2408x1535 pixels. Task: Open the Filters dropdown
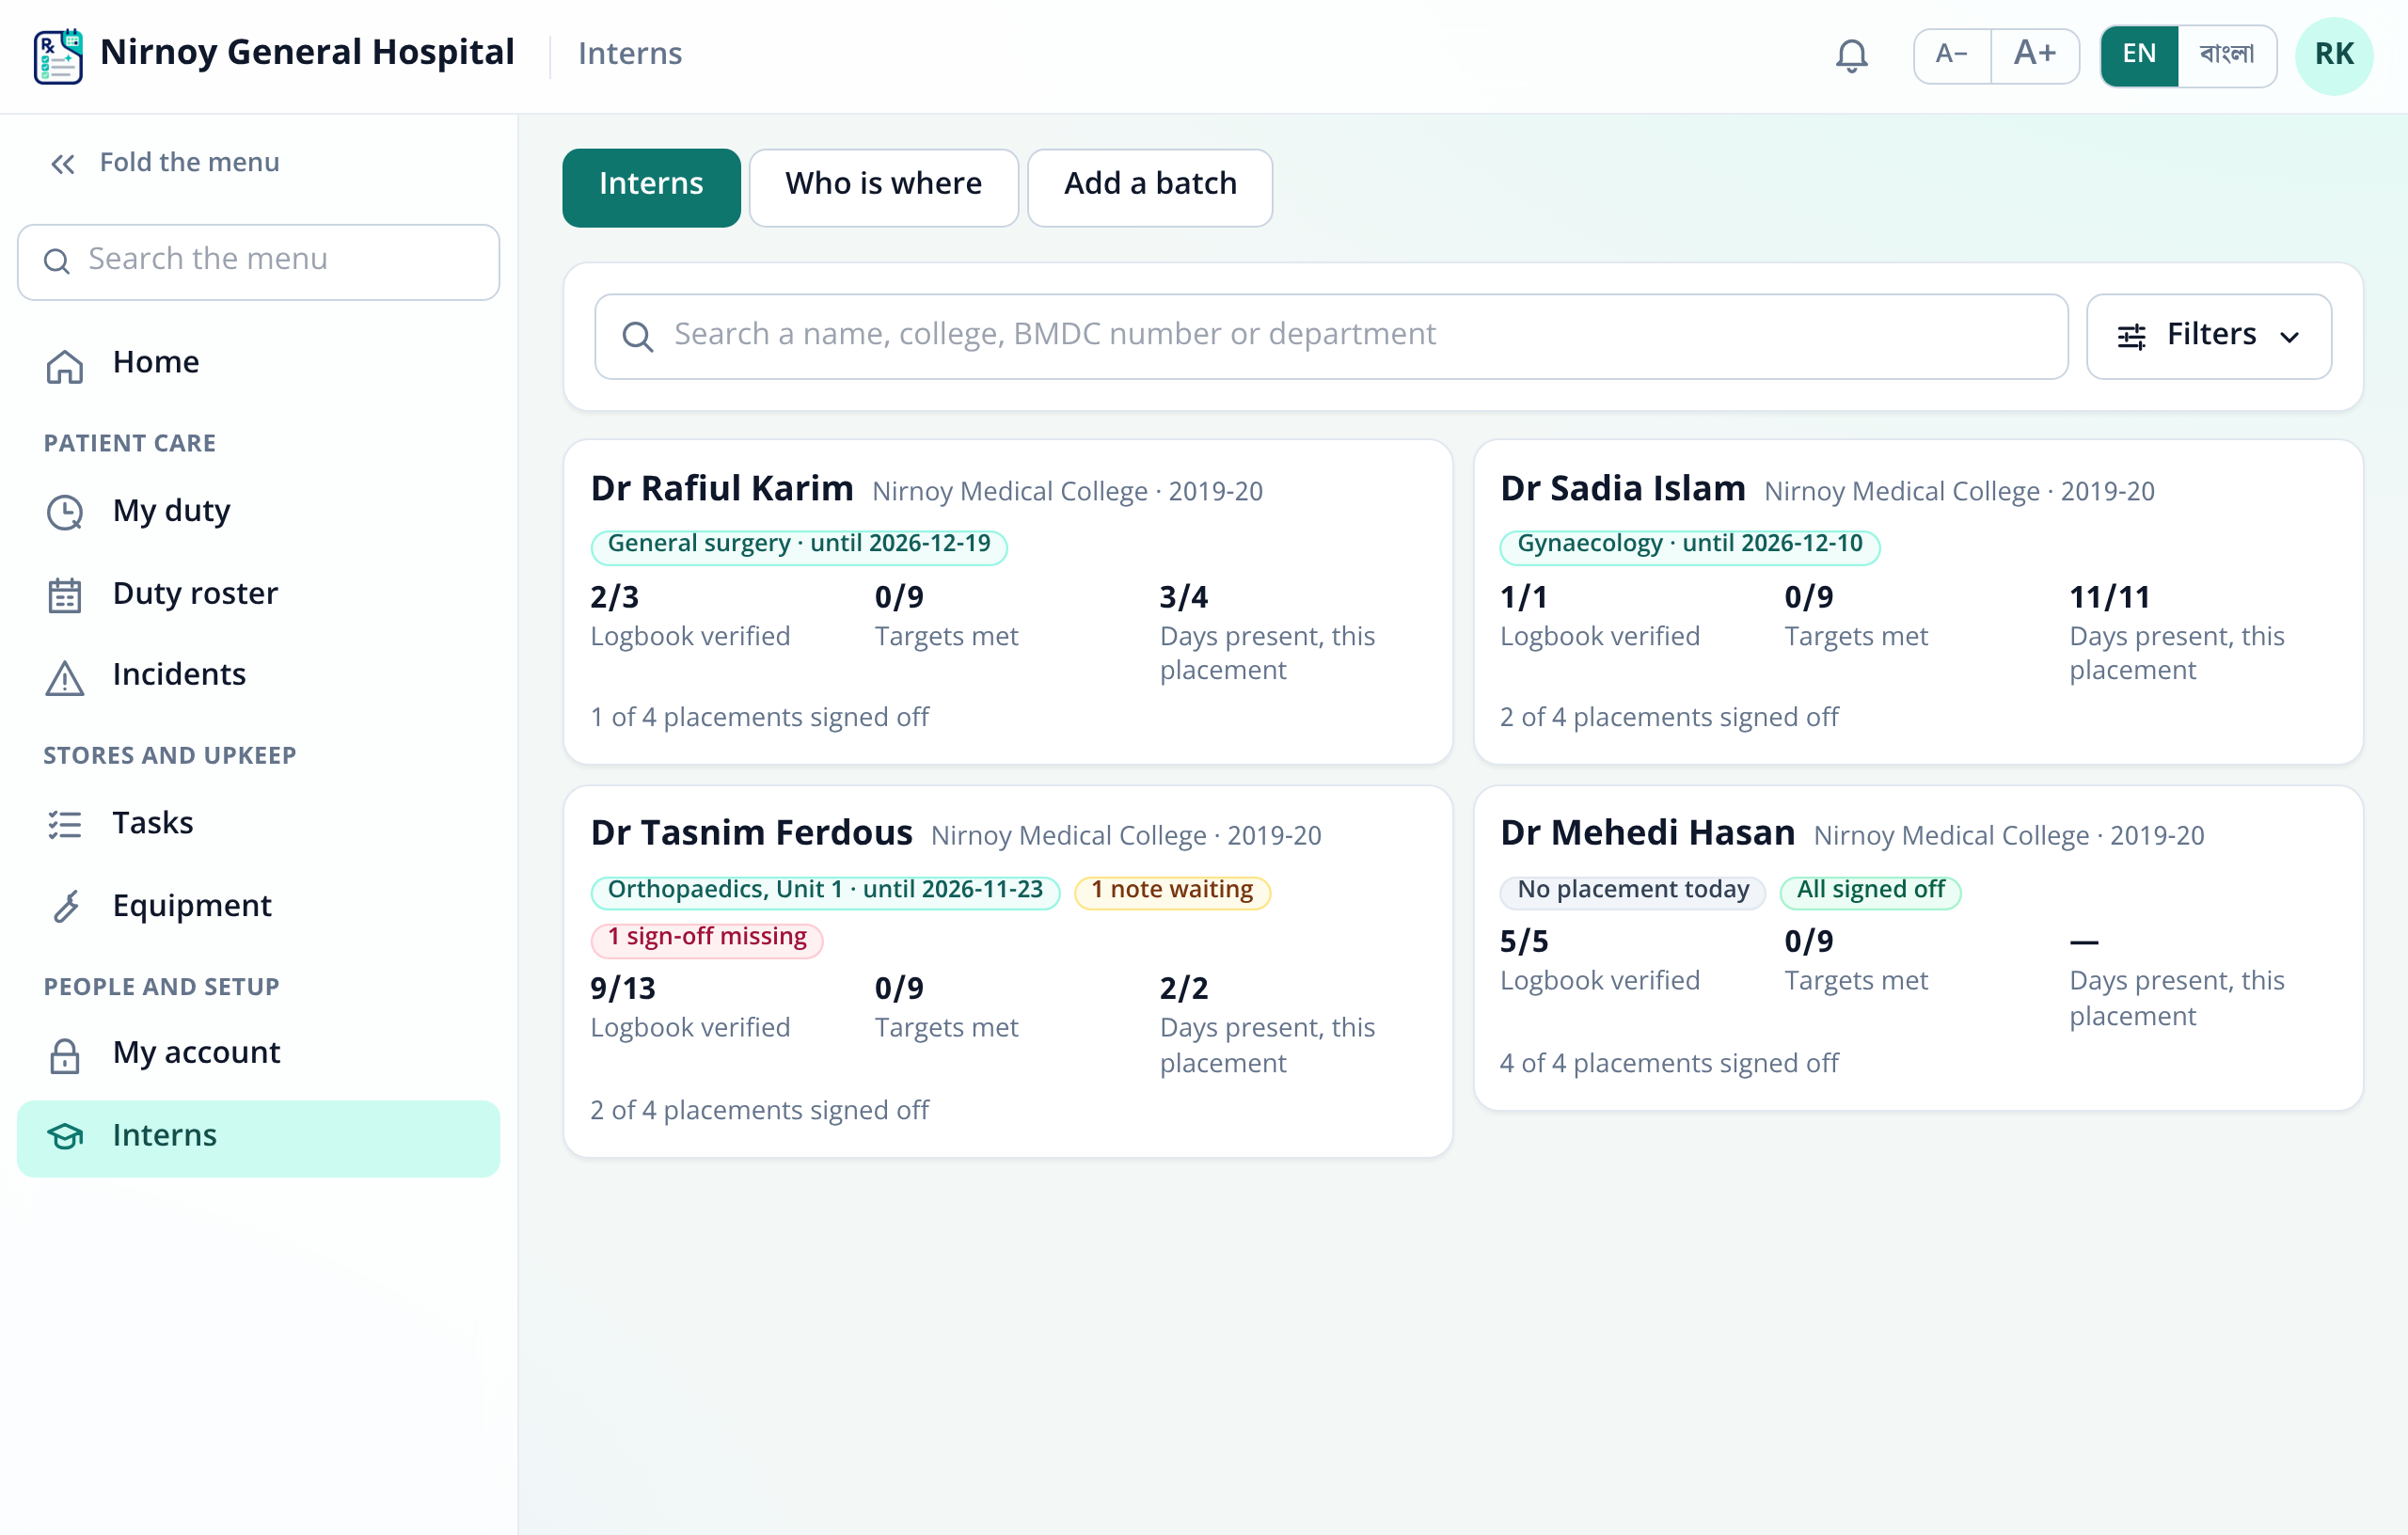point(2208,336)
